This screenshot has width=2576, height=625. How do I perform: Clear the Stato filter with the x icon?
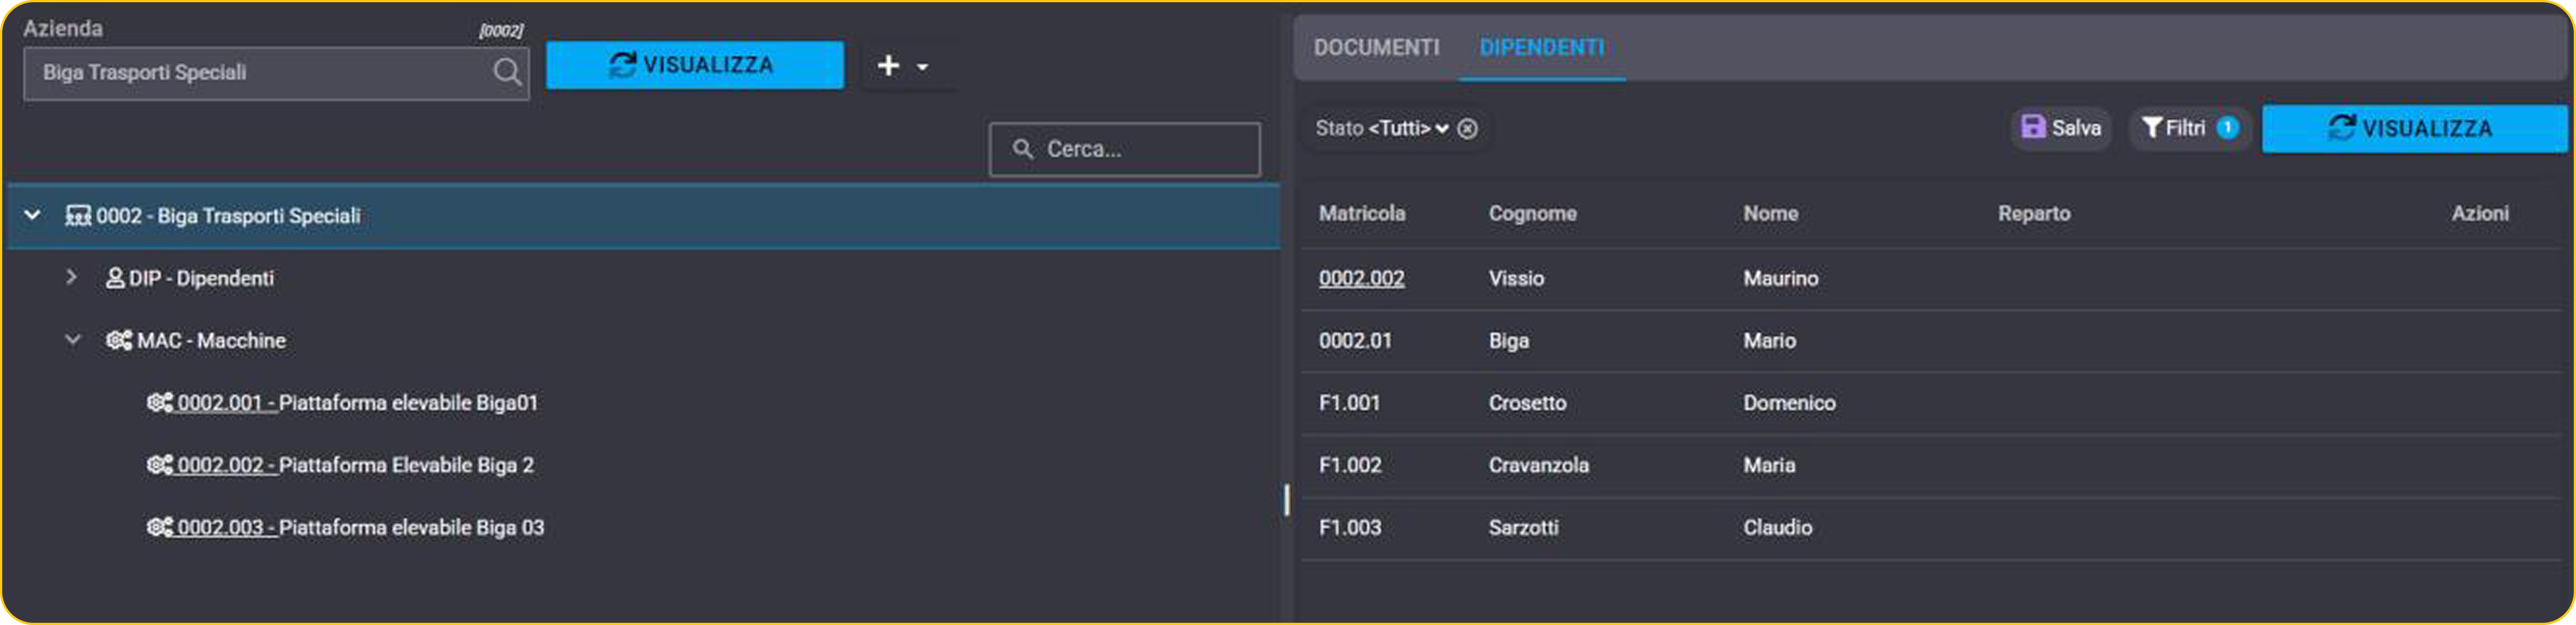pyautogui.click(x=1467, y=129)
